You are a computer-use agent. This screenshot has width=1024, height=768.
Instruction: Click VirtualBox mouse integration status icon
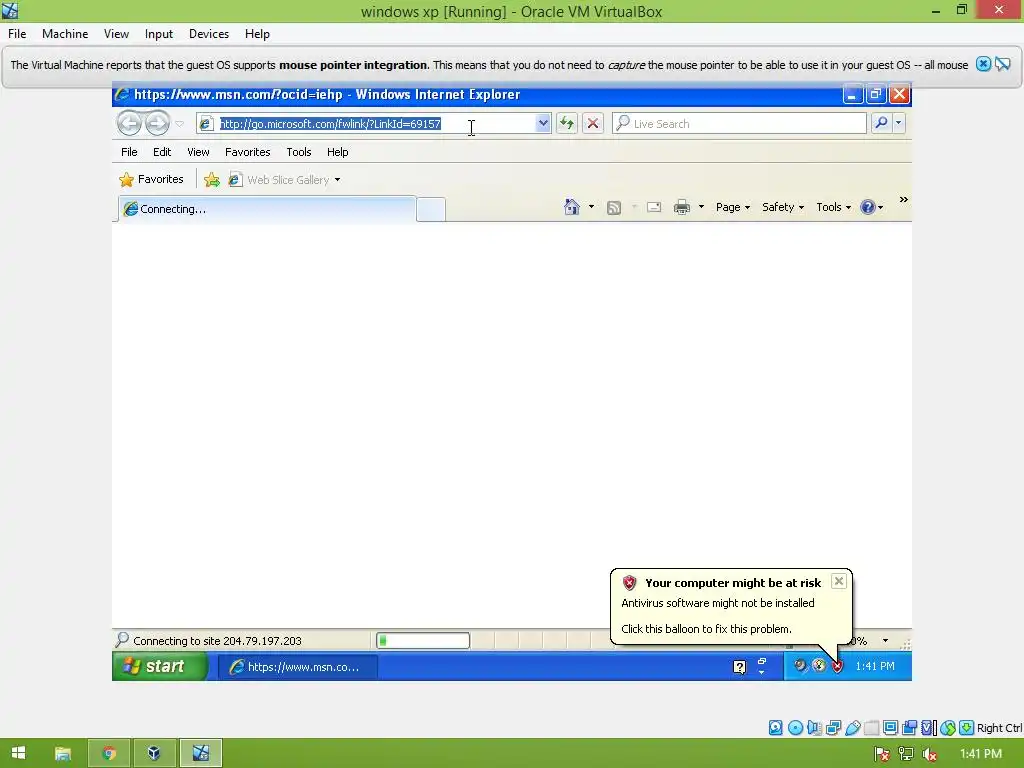(948, 728)
